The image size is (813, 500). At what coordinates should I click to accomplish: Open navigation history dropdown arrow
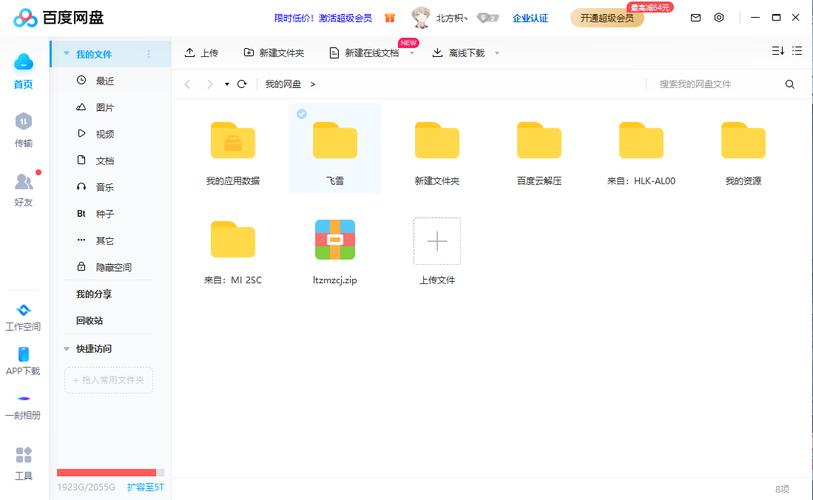(227, 85)
